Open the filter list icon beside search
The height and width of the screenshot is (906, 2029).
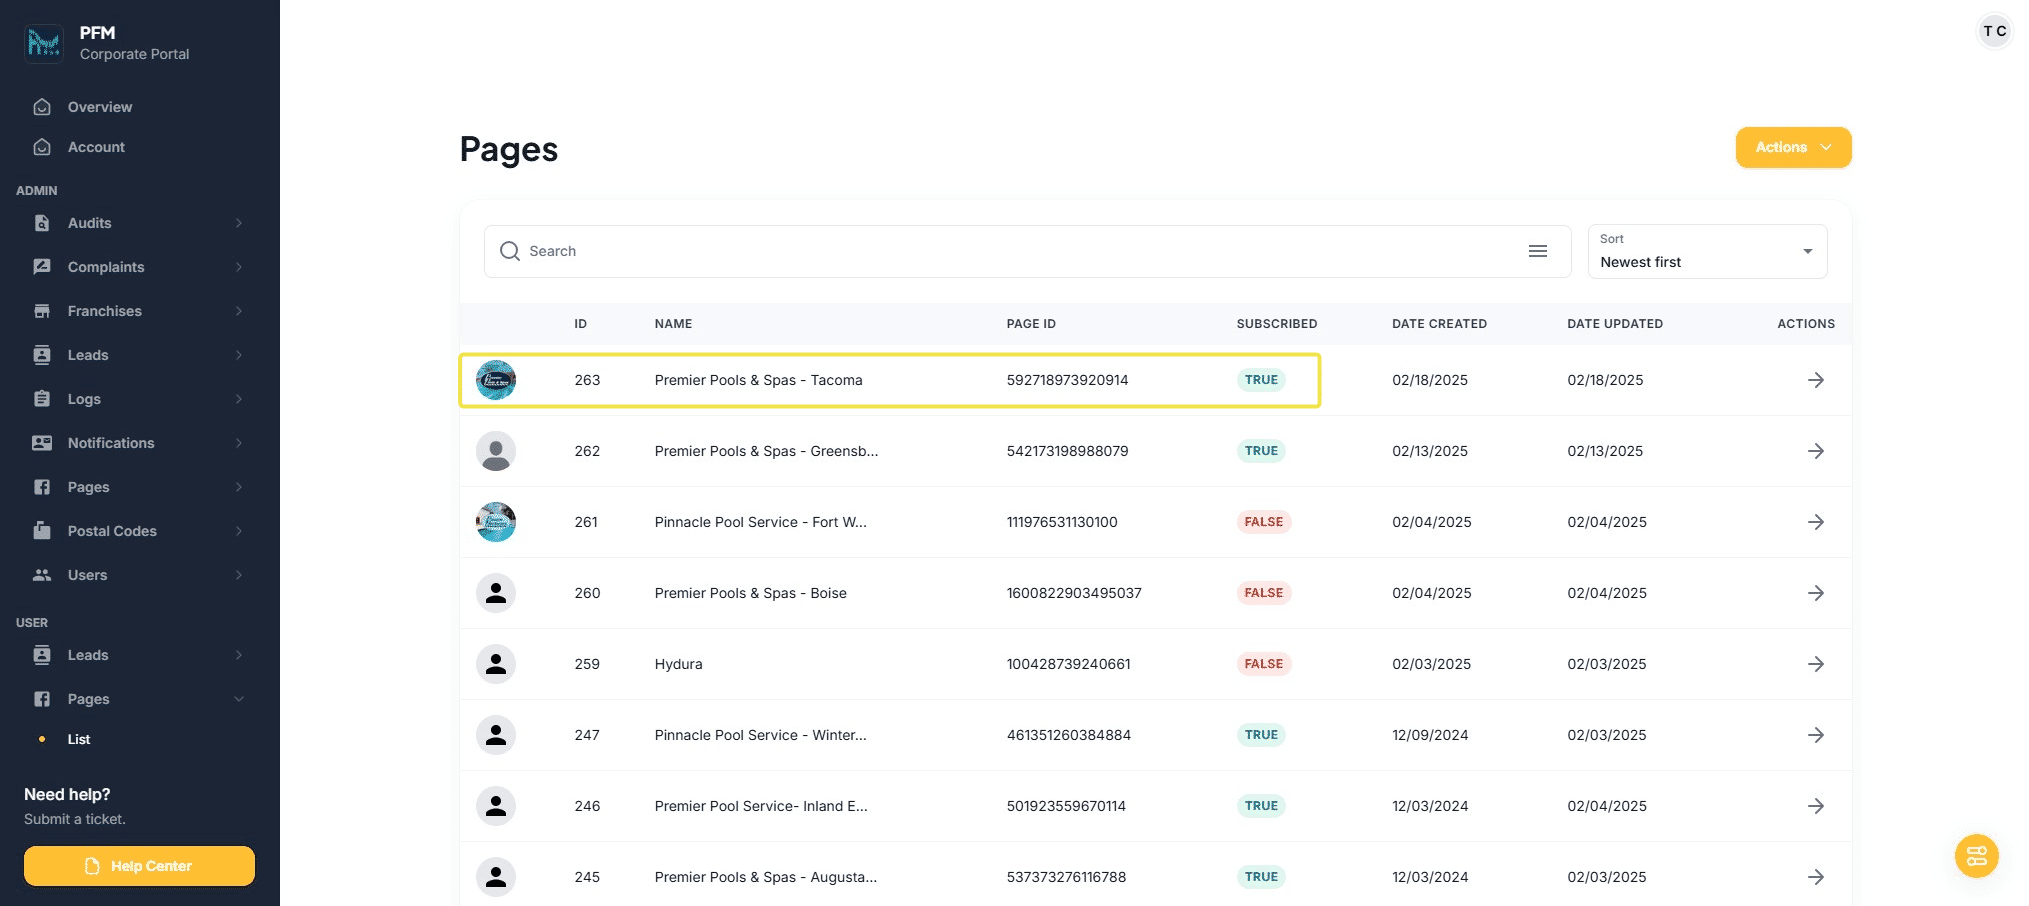pos(1538,251)
